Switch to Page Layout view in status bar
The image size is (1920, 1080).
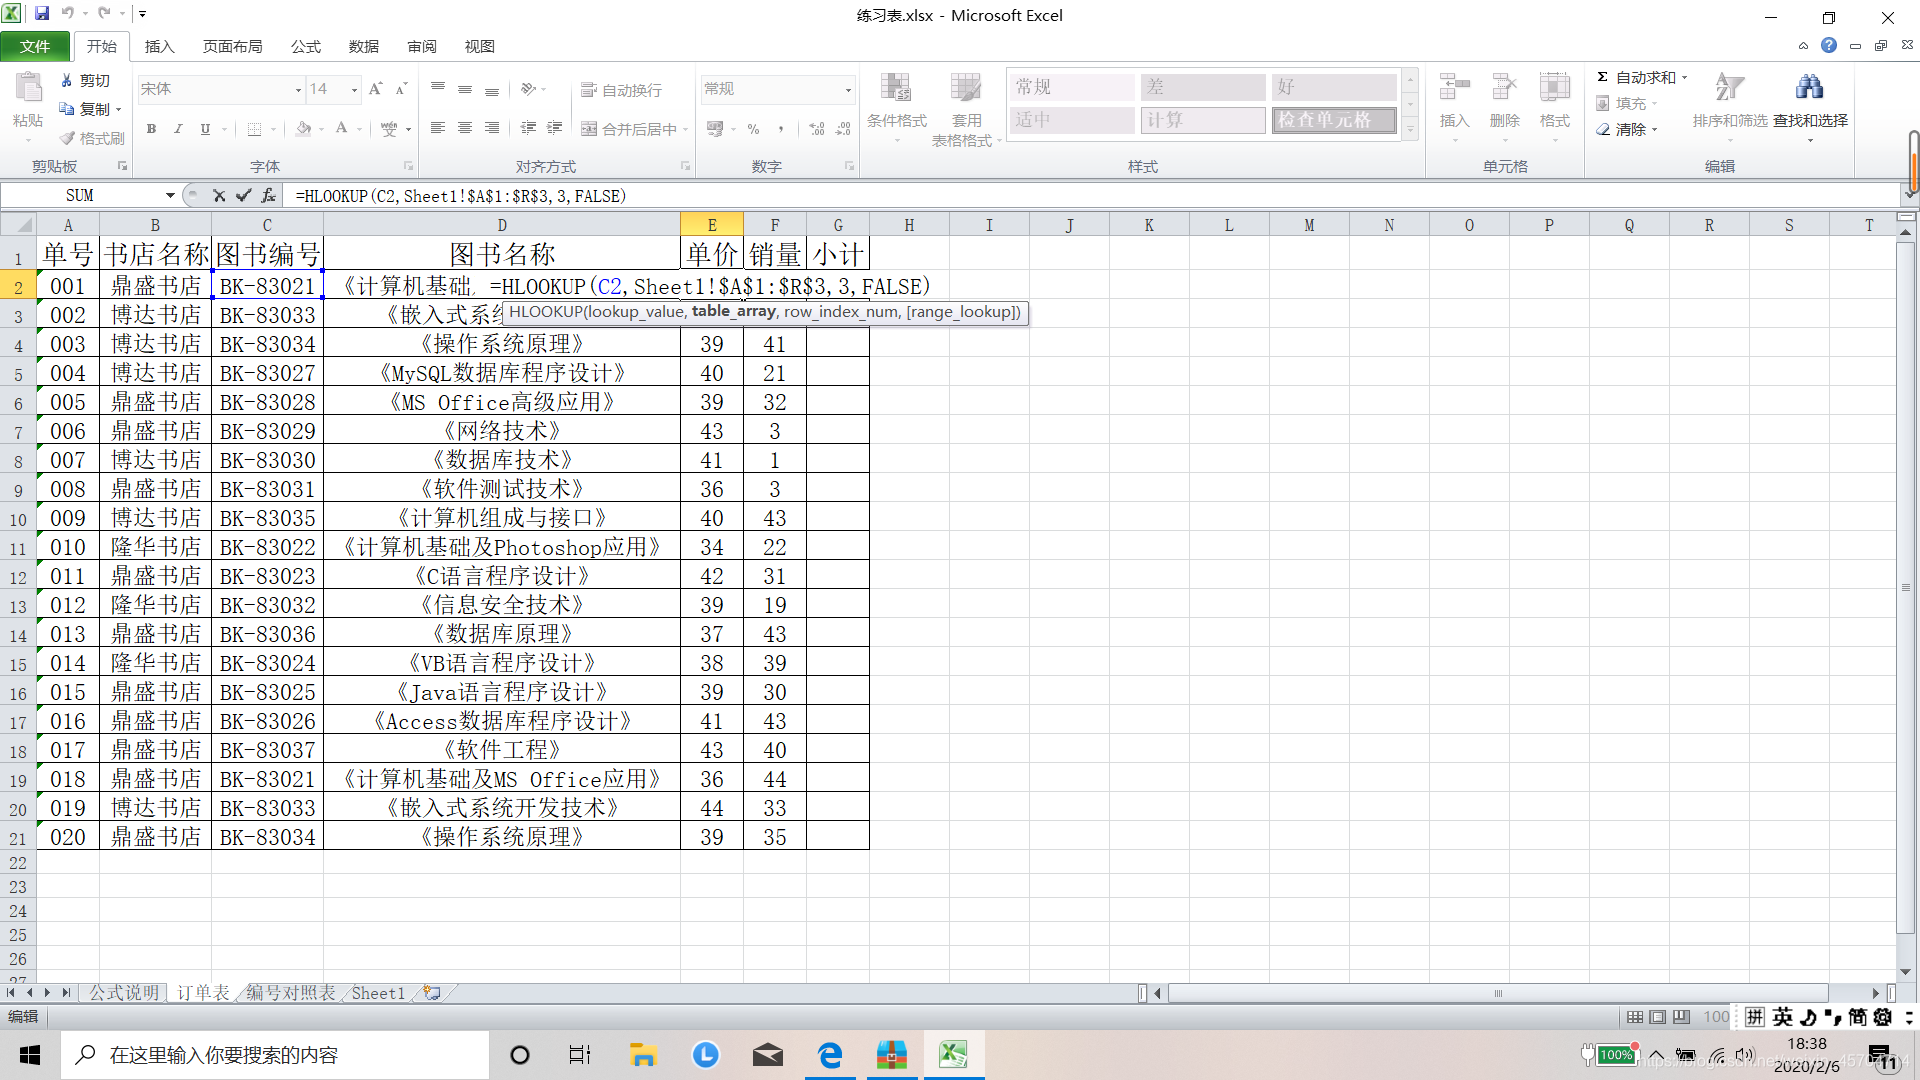click(1658, 1017)
